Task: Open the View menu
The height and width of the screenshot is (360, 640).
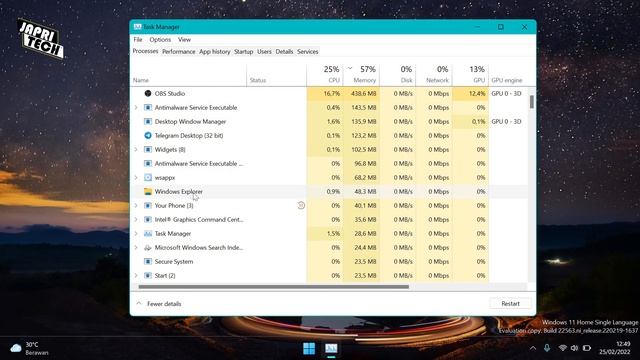Action: click(184, 40)
